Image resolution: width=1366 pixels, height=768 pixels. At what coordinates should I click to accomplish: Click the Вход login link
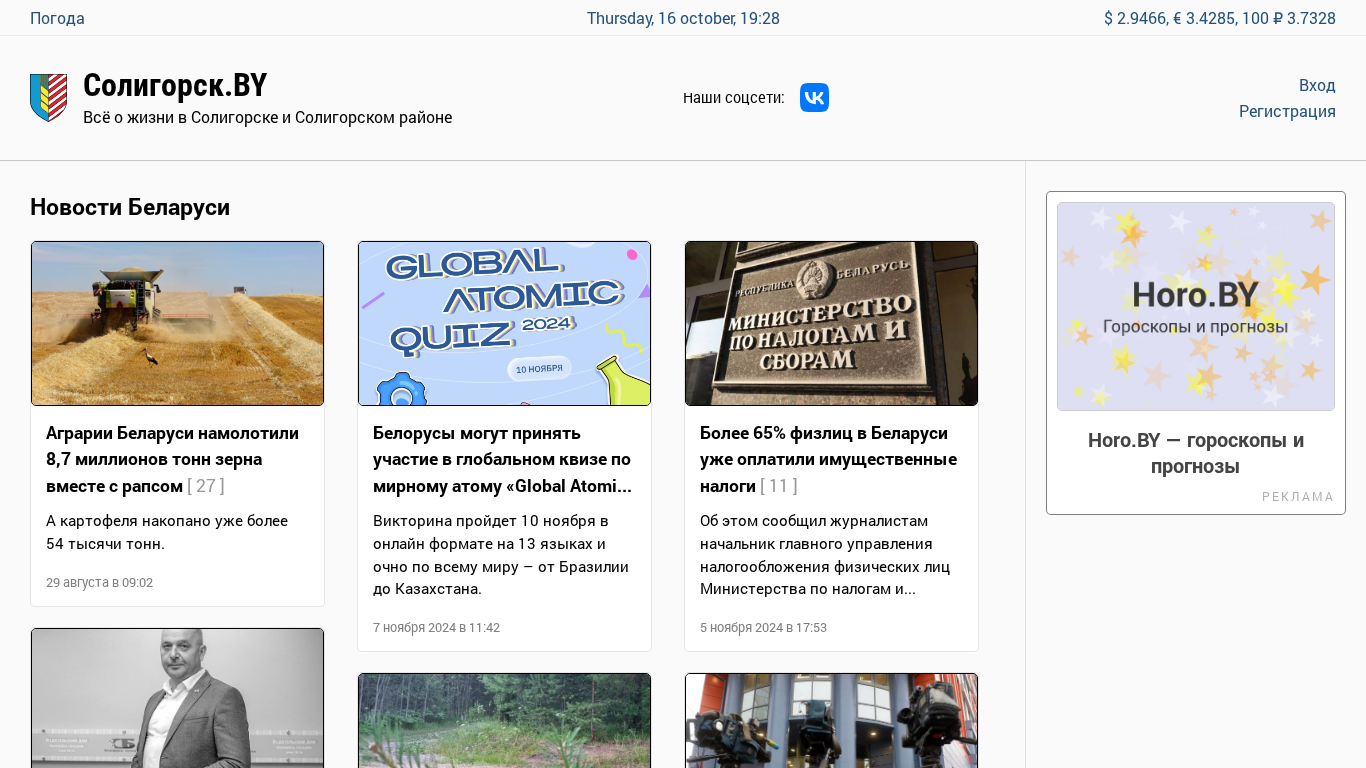click(x=1316, y=85)
